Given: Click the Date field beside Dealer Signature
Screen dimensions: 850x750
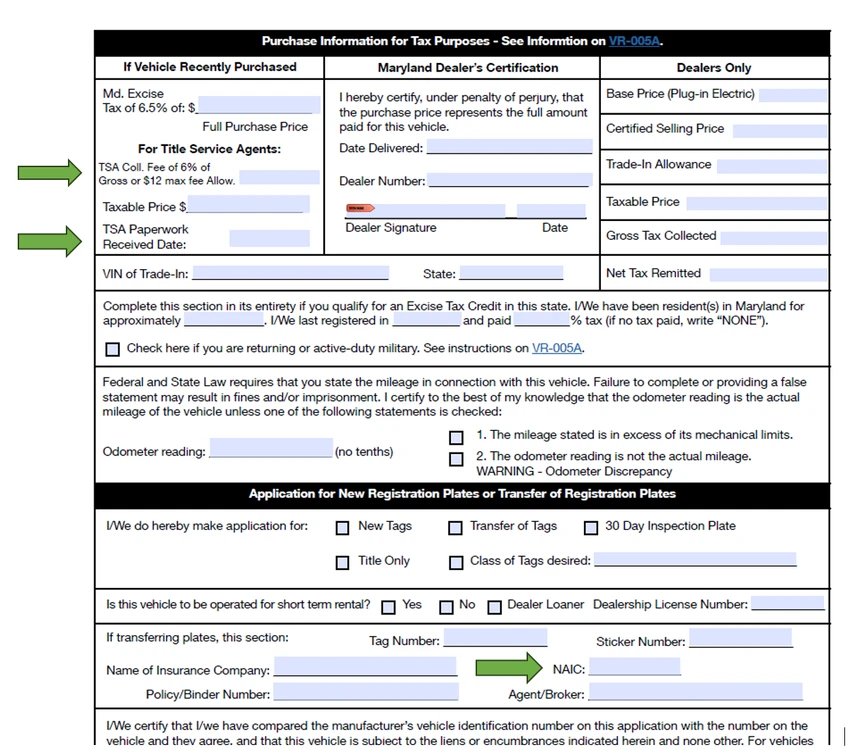Looking at the screenshot, I should (x=551, y=211).
